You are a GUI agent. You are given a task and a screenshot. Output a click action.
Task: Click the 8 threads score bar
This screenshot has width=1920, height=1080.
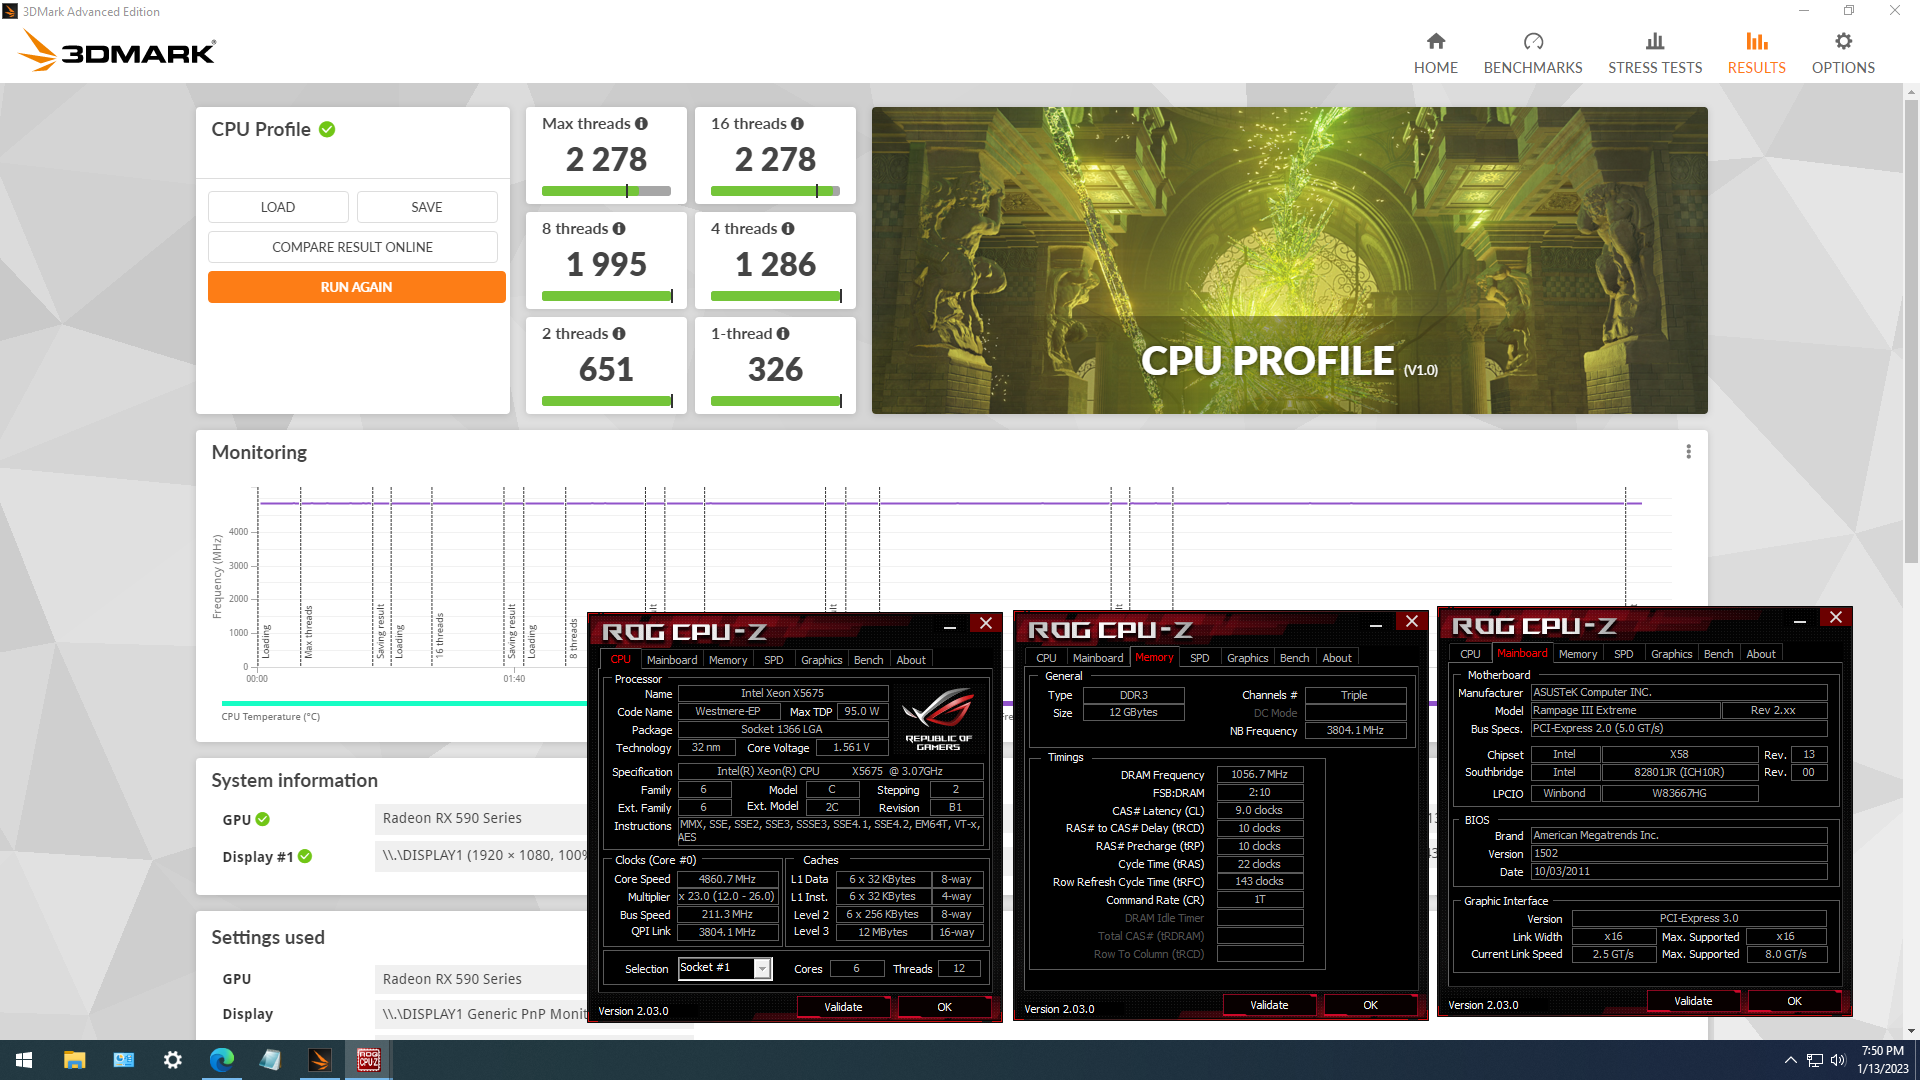tap(606, 296)
